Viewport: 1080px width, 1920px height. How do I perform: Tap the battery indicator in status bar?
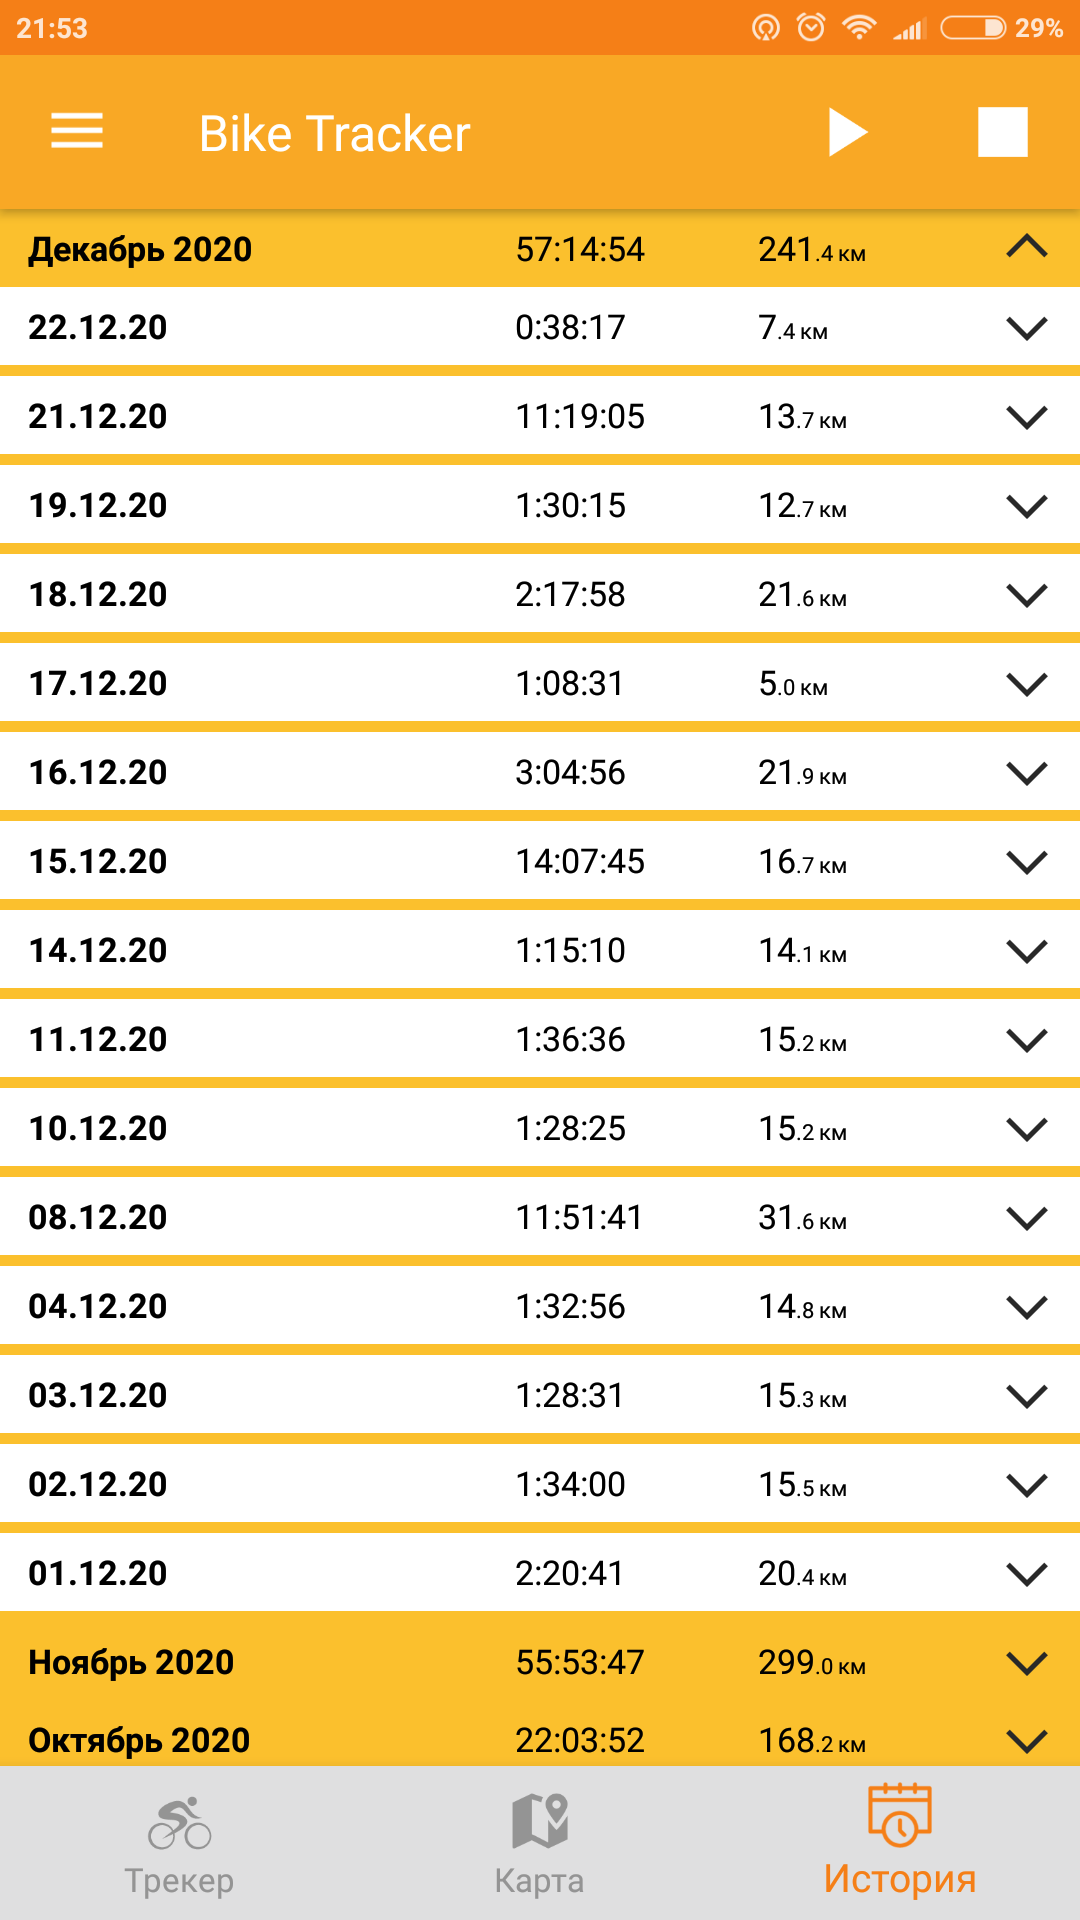[x=973, y=27]
